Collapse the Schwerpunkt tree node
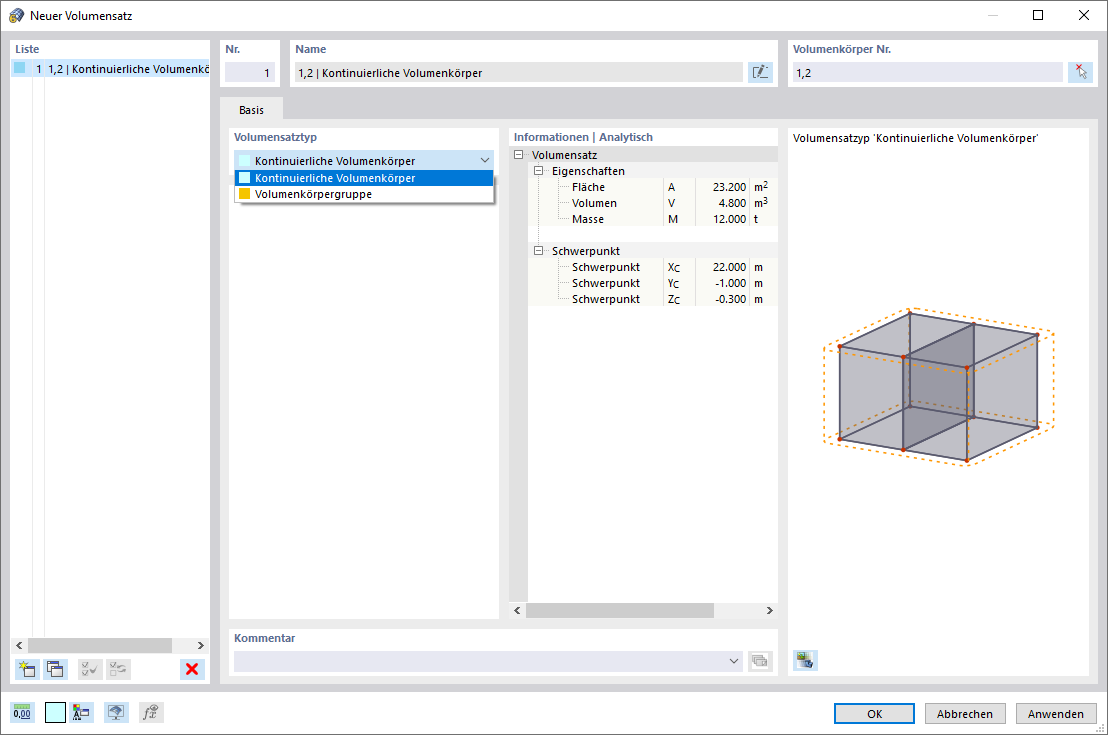This screenshot has height=735, width=1108. pyautogui.click(x=538, y=251)
